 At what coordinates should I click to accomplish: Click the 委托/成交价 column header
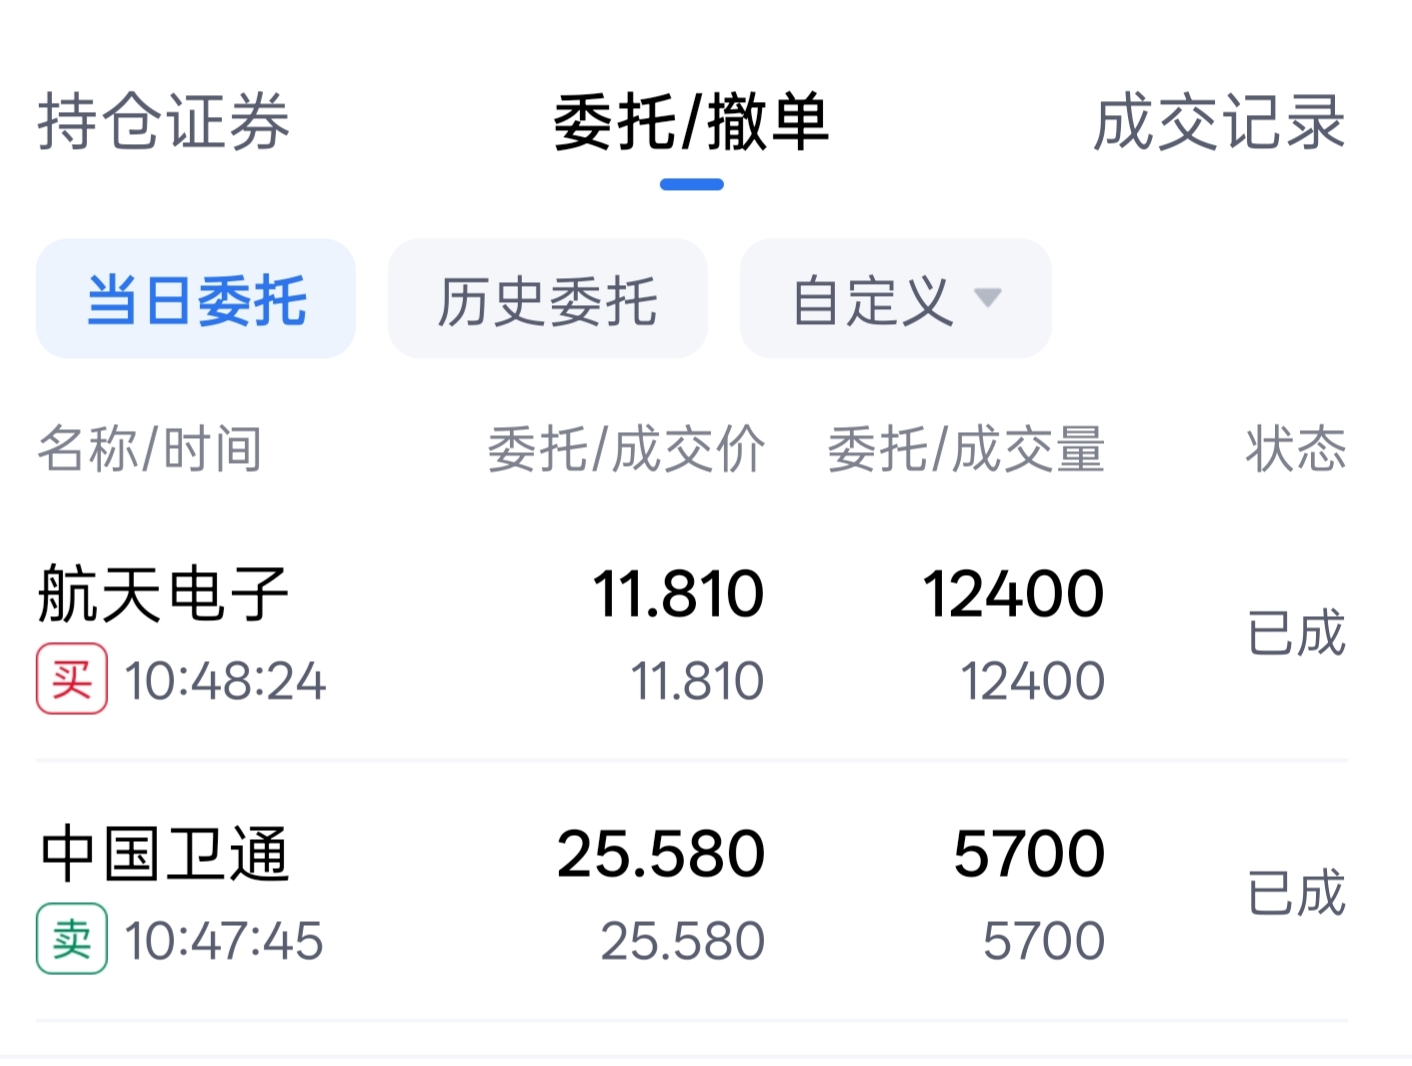(x=626, y=449)
